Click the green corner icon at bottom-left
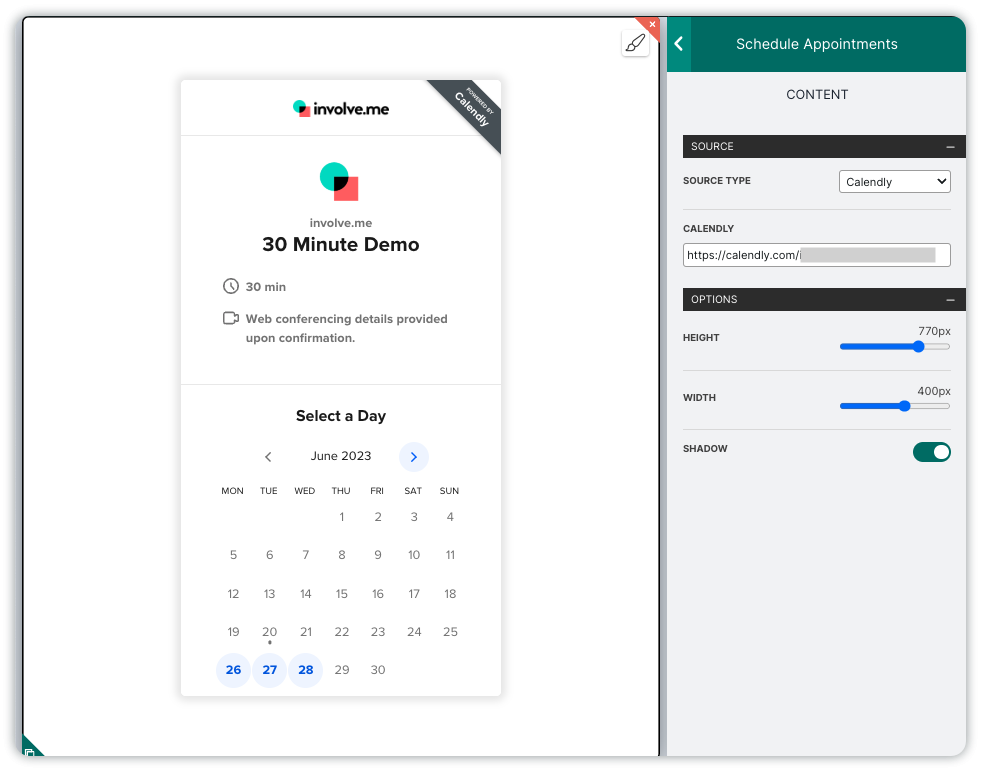This screenshot has width=981, height=770. (29, 749)
